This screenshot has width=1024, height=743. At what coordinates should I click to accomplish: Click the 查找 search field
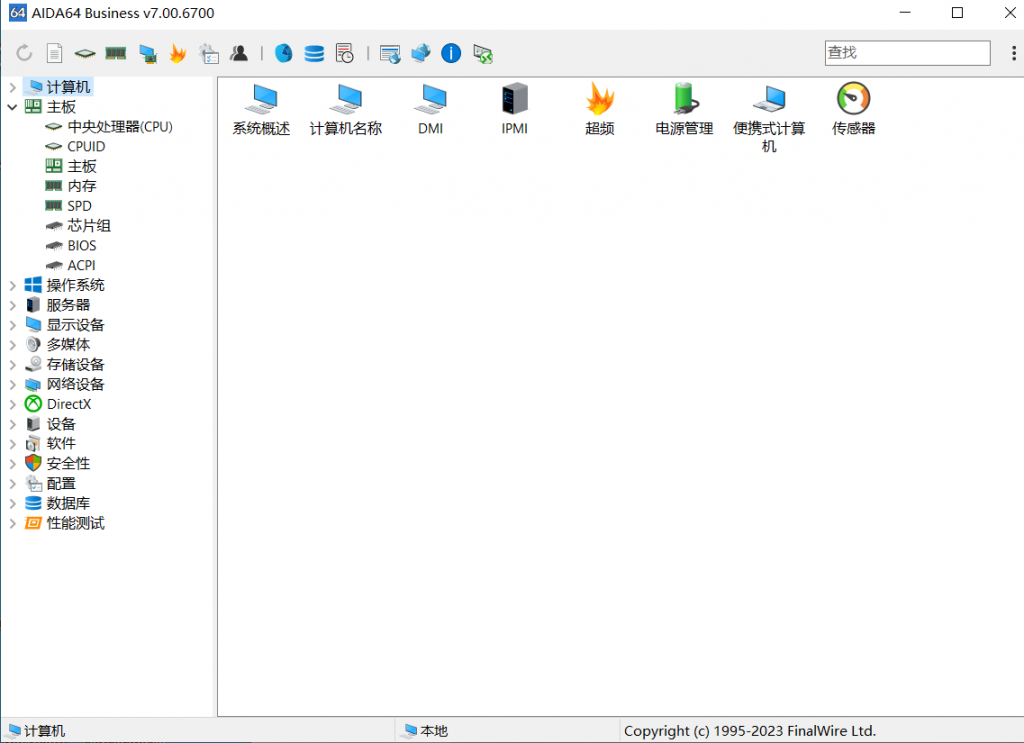click(906, 53)
